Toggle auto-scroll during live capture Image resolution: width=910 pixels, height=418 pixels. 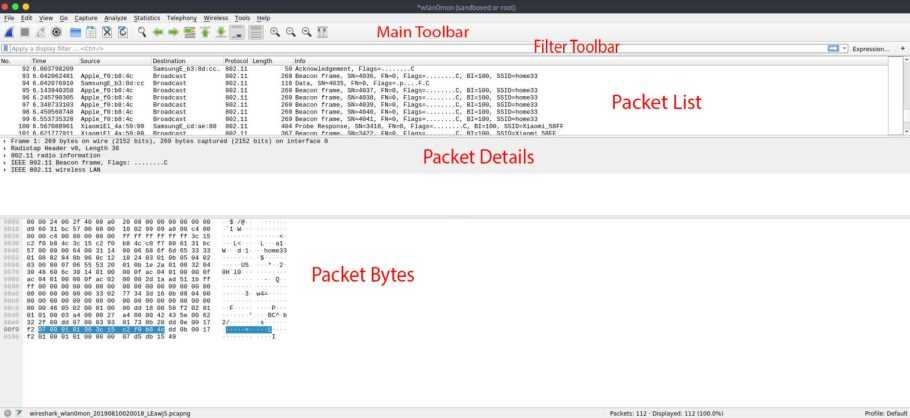237,32
